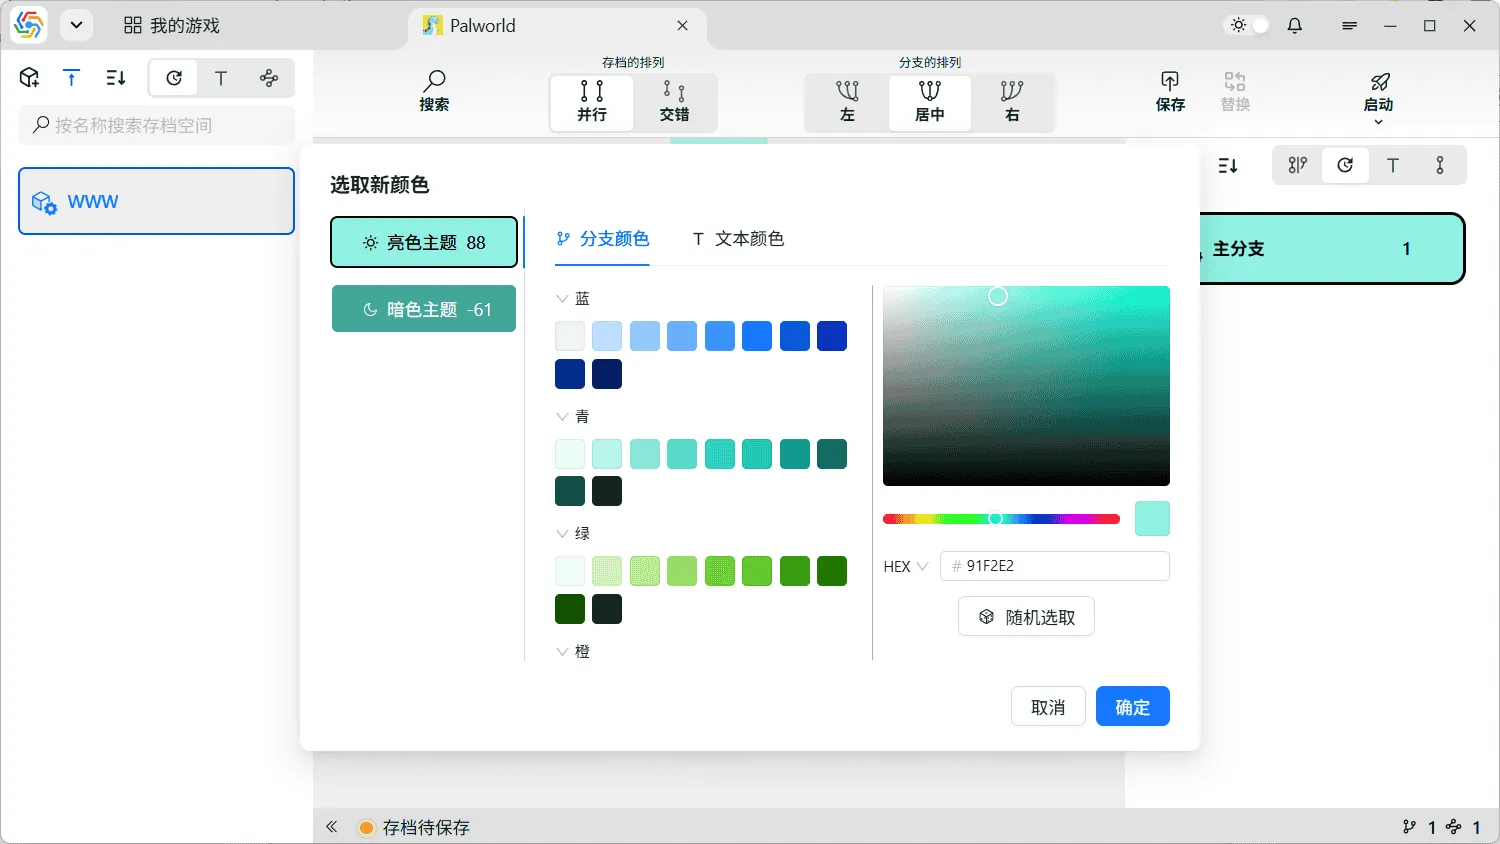This screenshot has width=1500, height=844.
Task: Open the 搜索 search tool in the toolbar
Action: coord(434,90)
